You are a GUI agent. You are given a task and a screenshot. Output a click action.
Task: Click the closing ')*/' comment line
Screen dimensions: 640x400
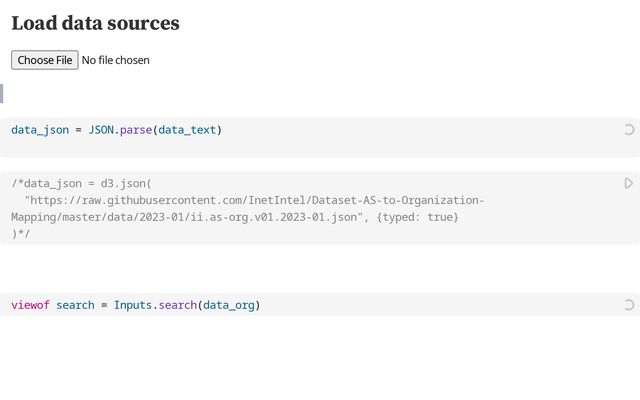pyautogui.click(x=21, y=232)
